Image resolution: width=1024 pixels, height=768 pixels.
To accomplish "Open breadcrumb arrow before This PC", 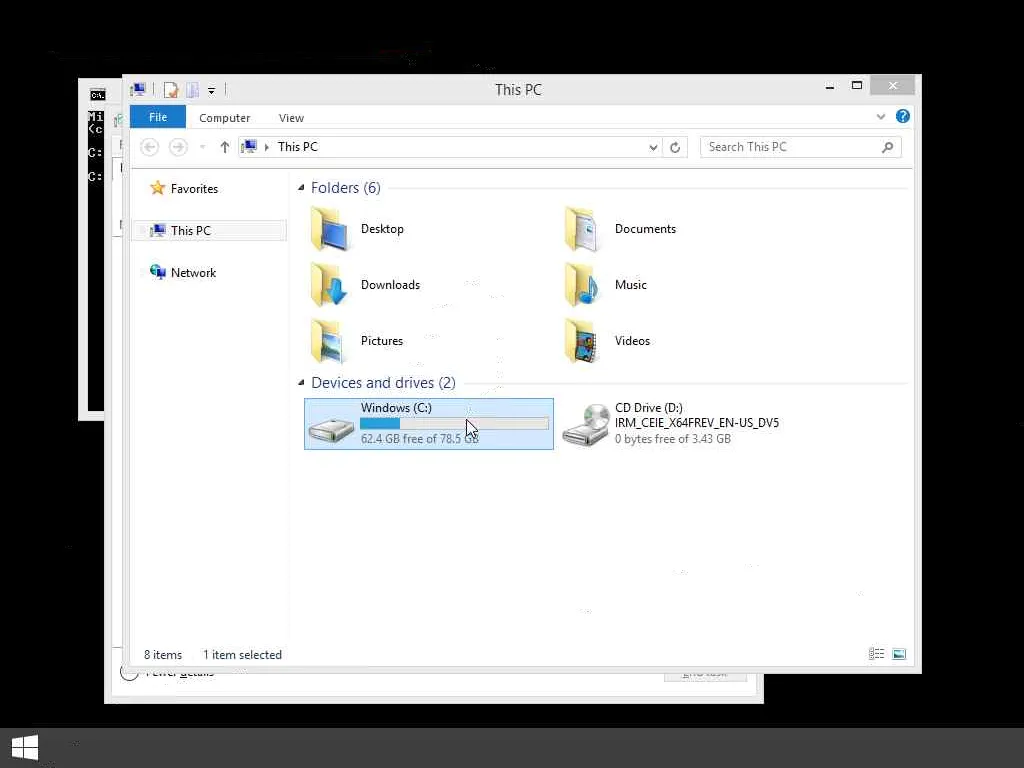I will [x=266, y=148].
